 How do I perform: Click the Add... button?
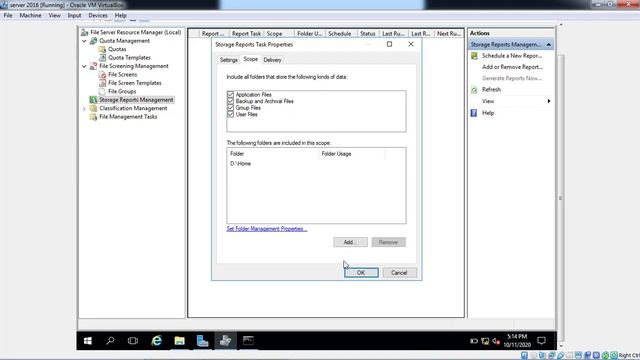coord(350,242)
